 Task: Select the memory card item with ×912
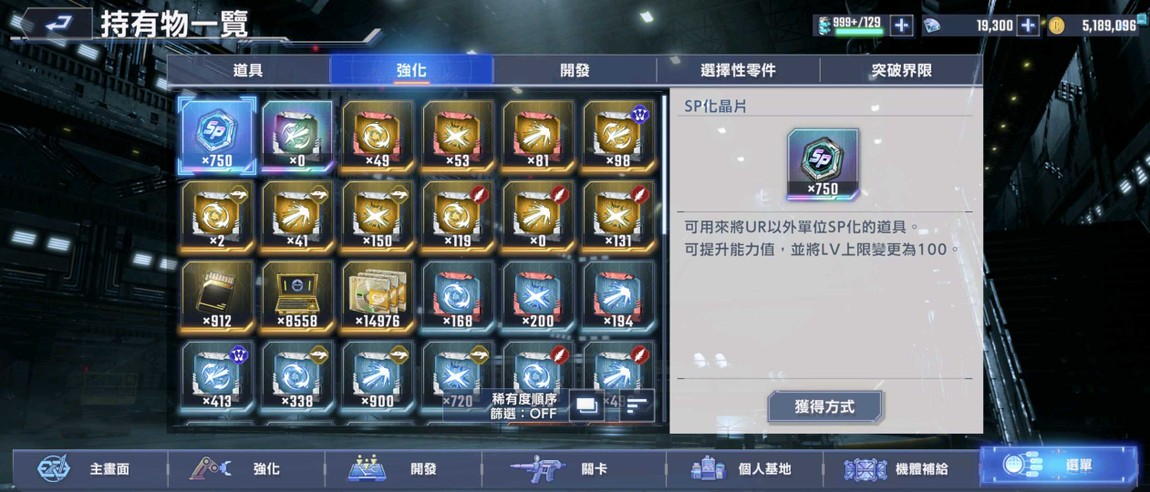218,295
